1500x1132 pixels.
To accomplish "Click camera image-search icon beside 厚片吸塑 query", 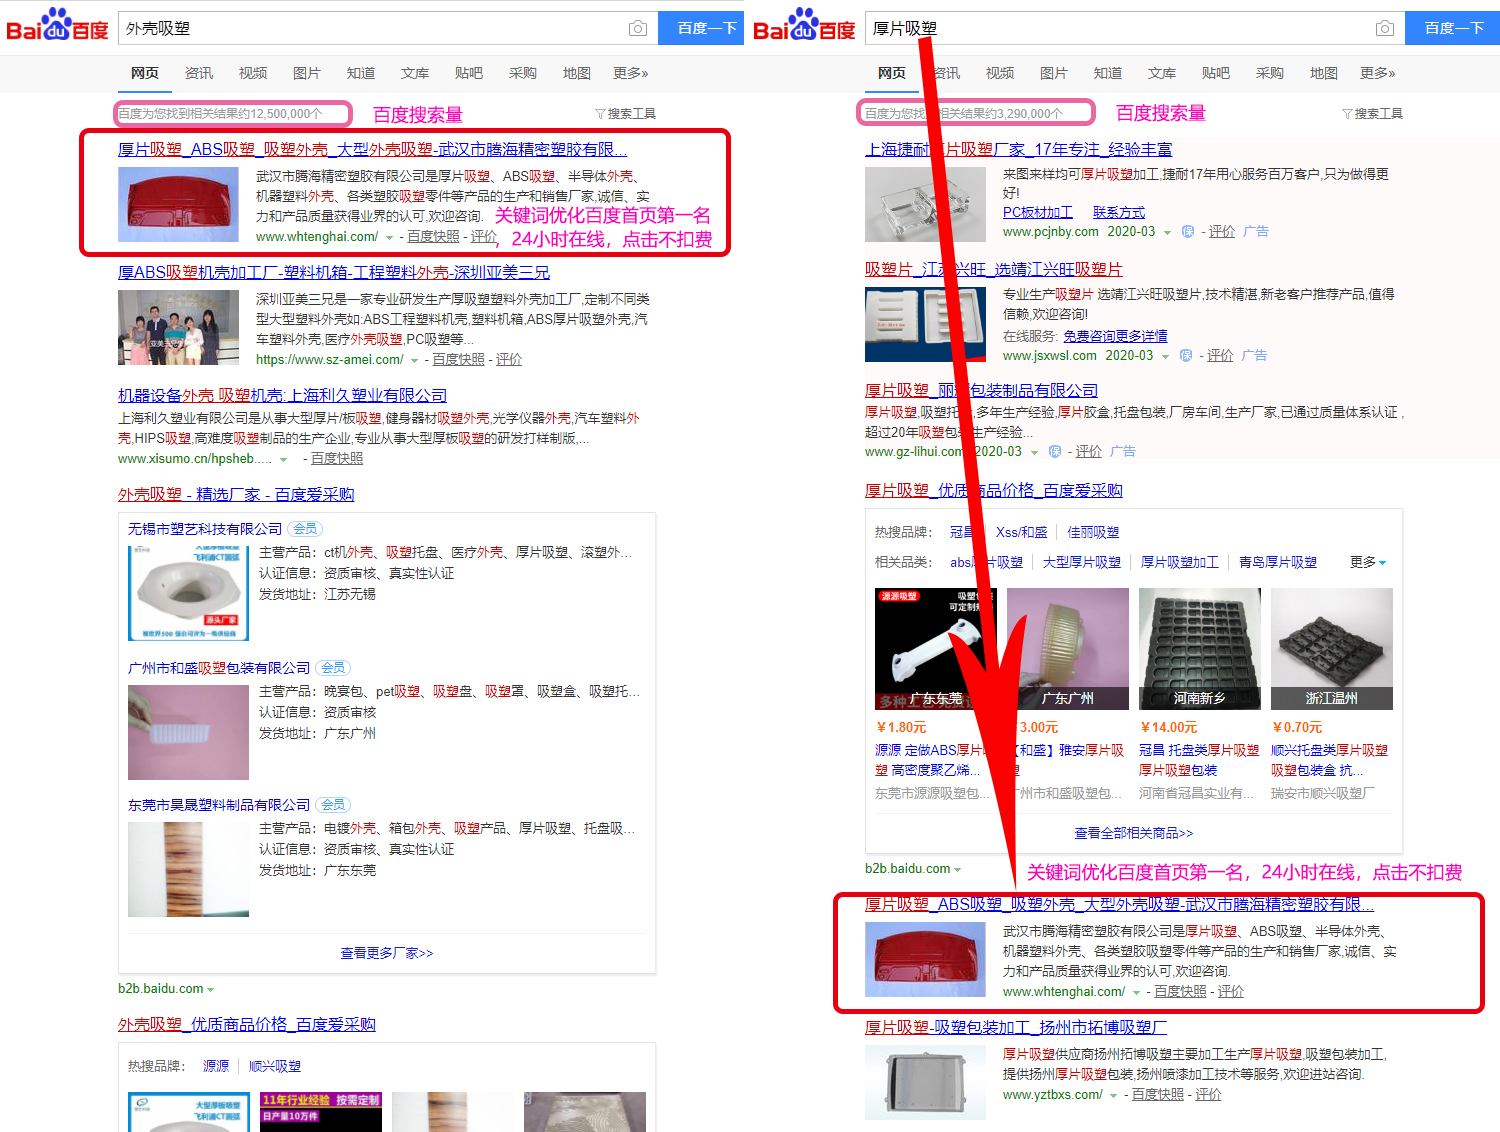I will [x=1384, y=28].
